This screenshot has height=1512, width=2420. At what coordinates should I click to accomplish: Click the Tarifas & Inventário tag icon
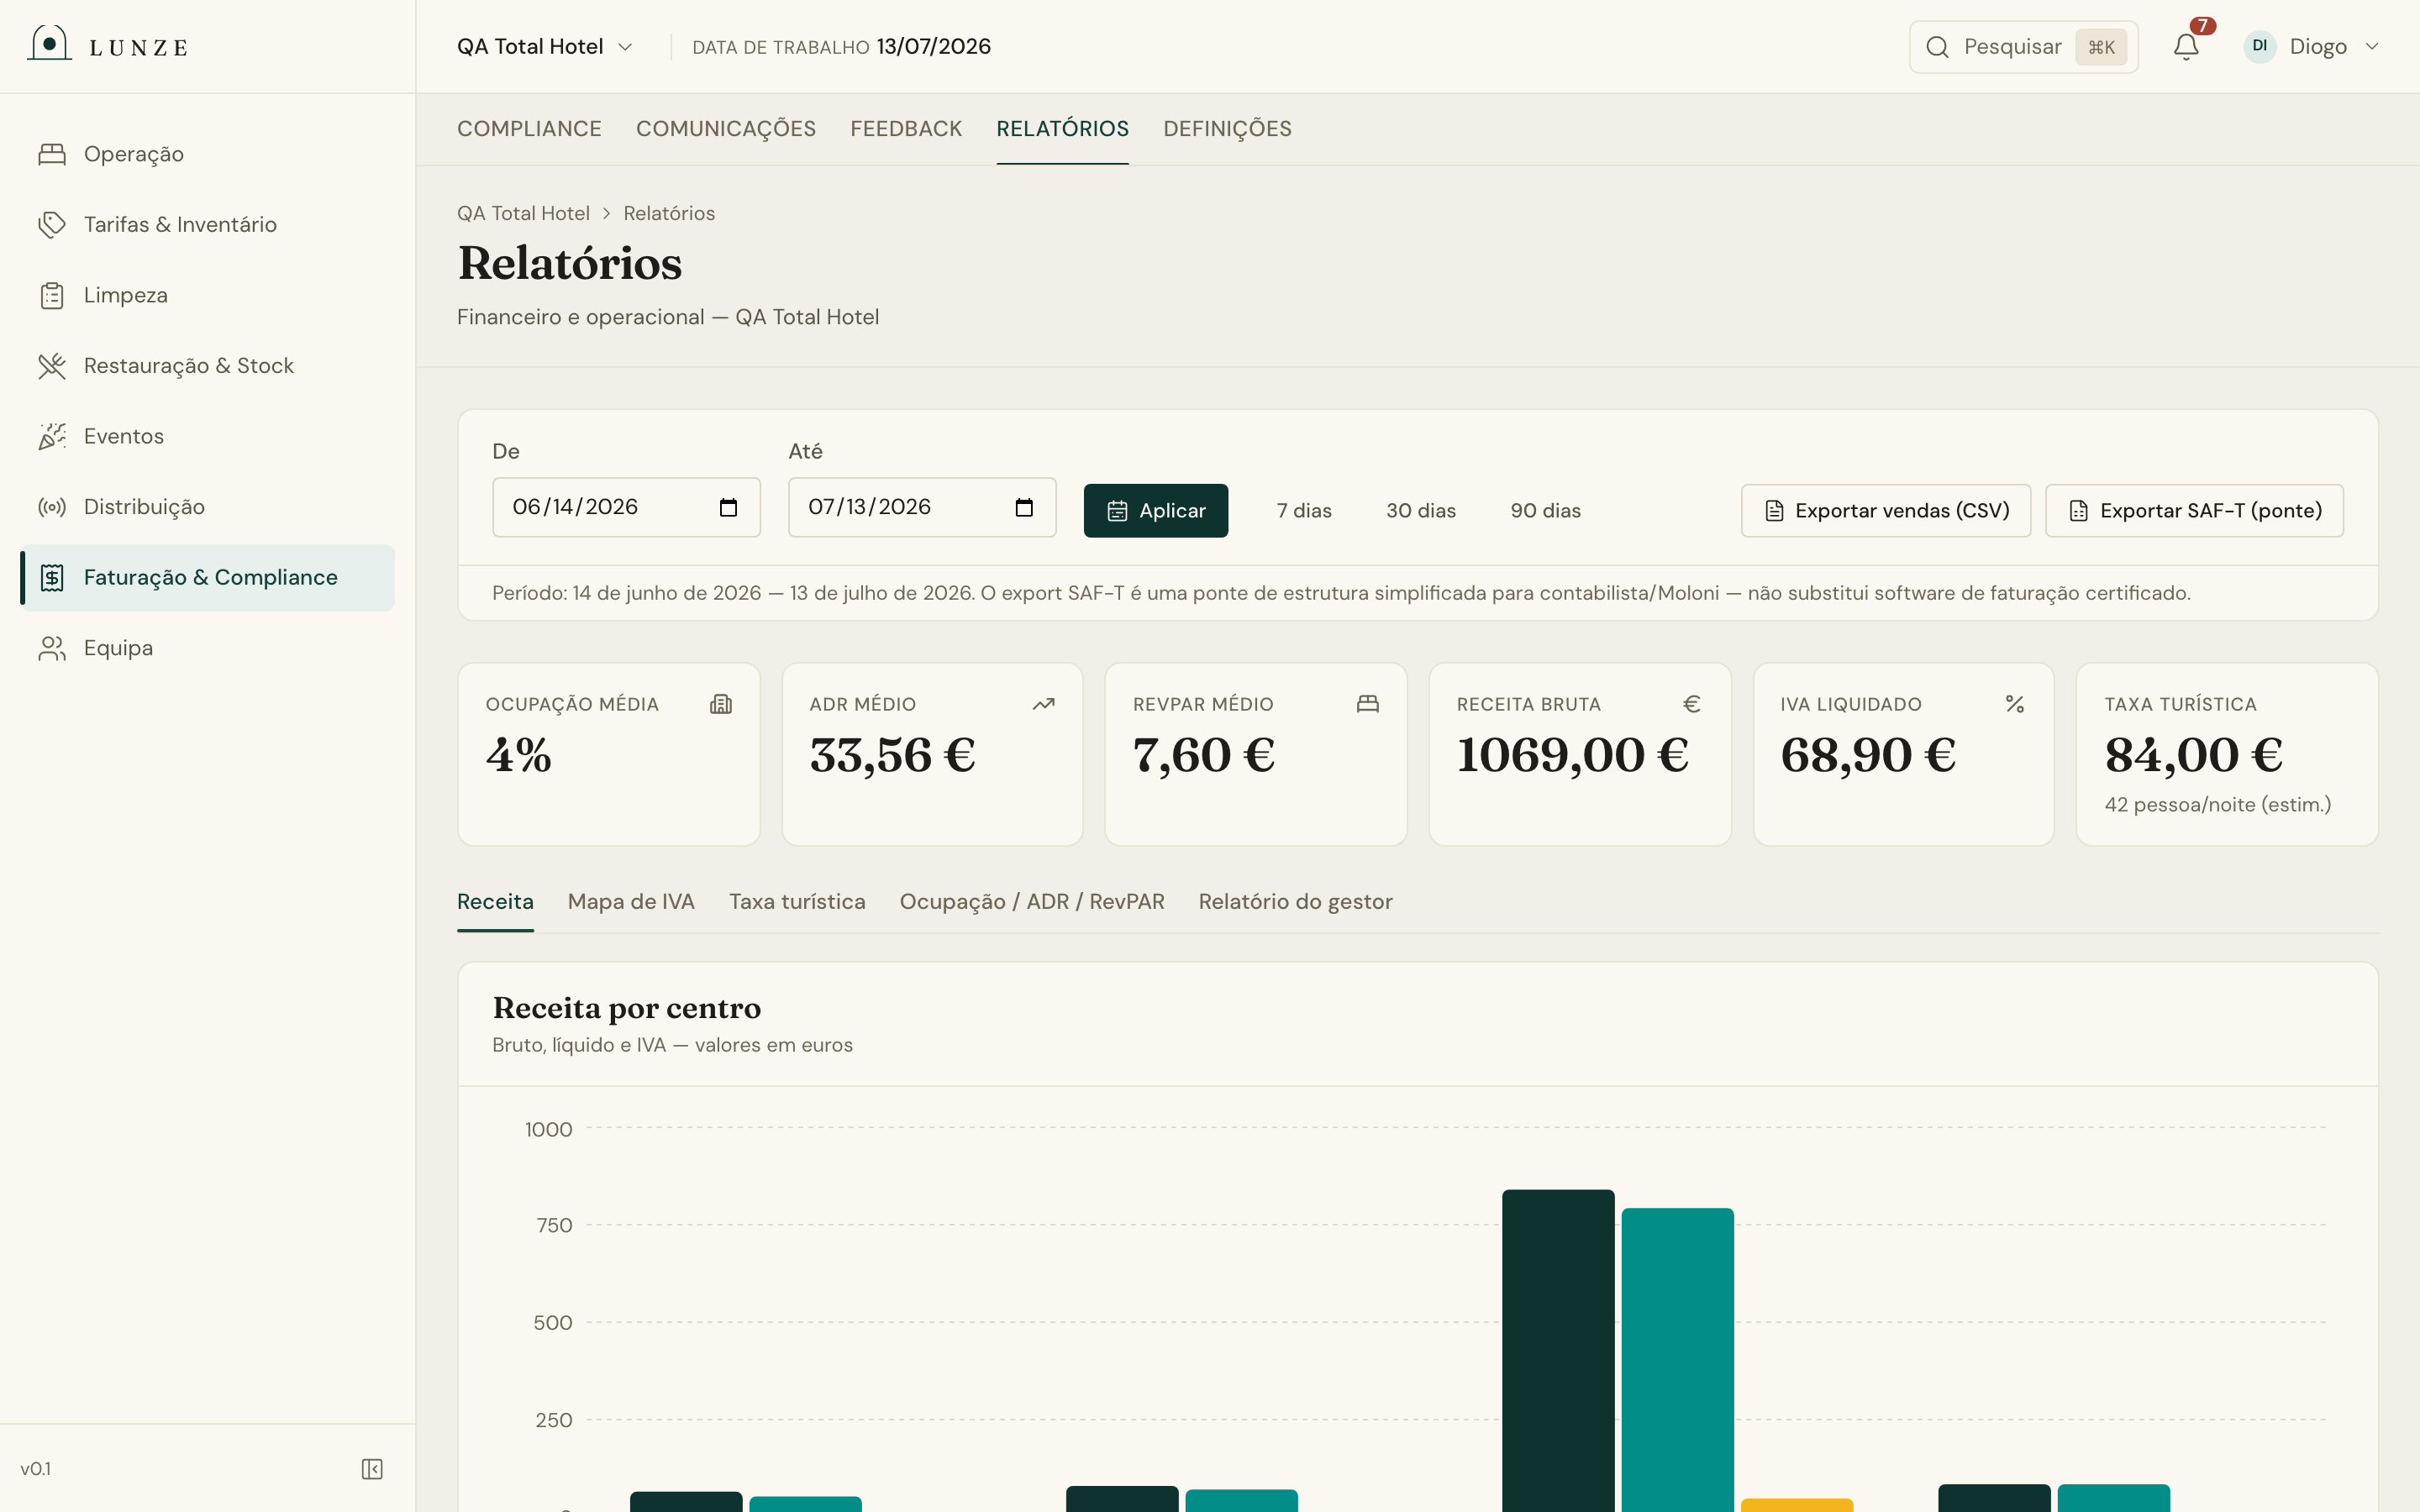pyautogui.click(x=52, y=224)
